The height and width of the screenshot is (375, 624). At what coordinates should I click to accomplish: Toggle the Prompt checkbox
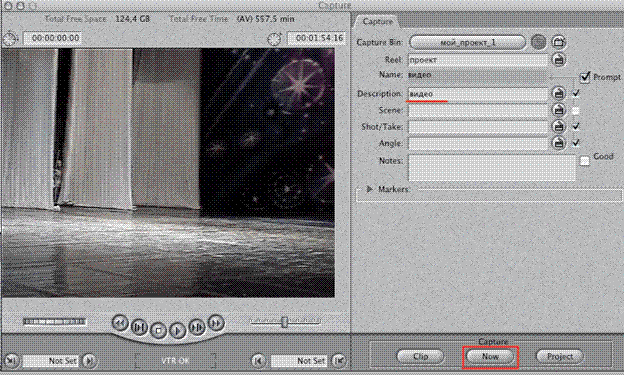[x=585, y=77]
